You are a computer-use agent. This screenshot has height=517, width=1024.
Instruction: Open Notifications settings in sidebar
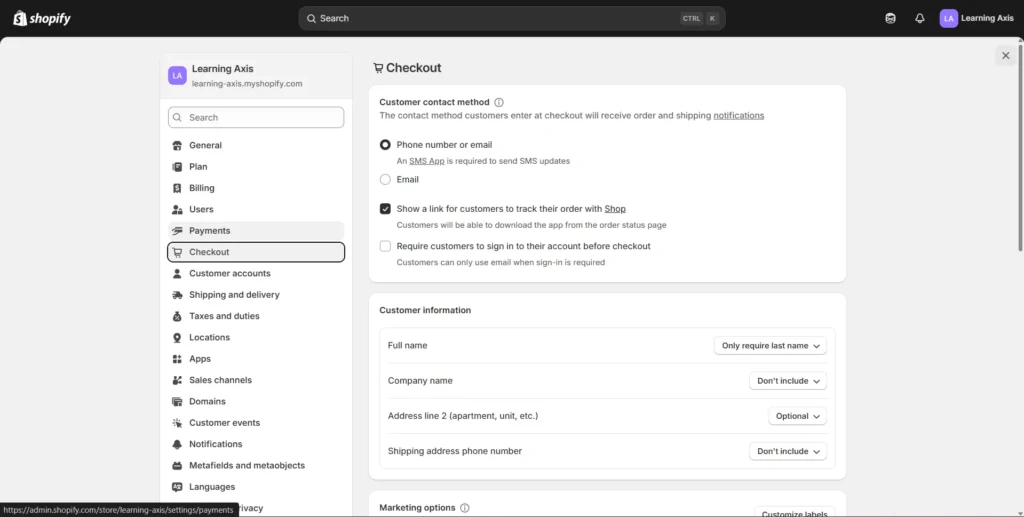pyautogui.click(x=256, y=444)
